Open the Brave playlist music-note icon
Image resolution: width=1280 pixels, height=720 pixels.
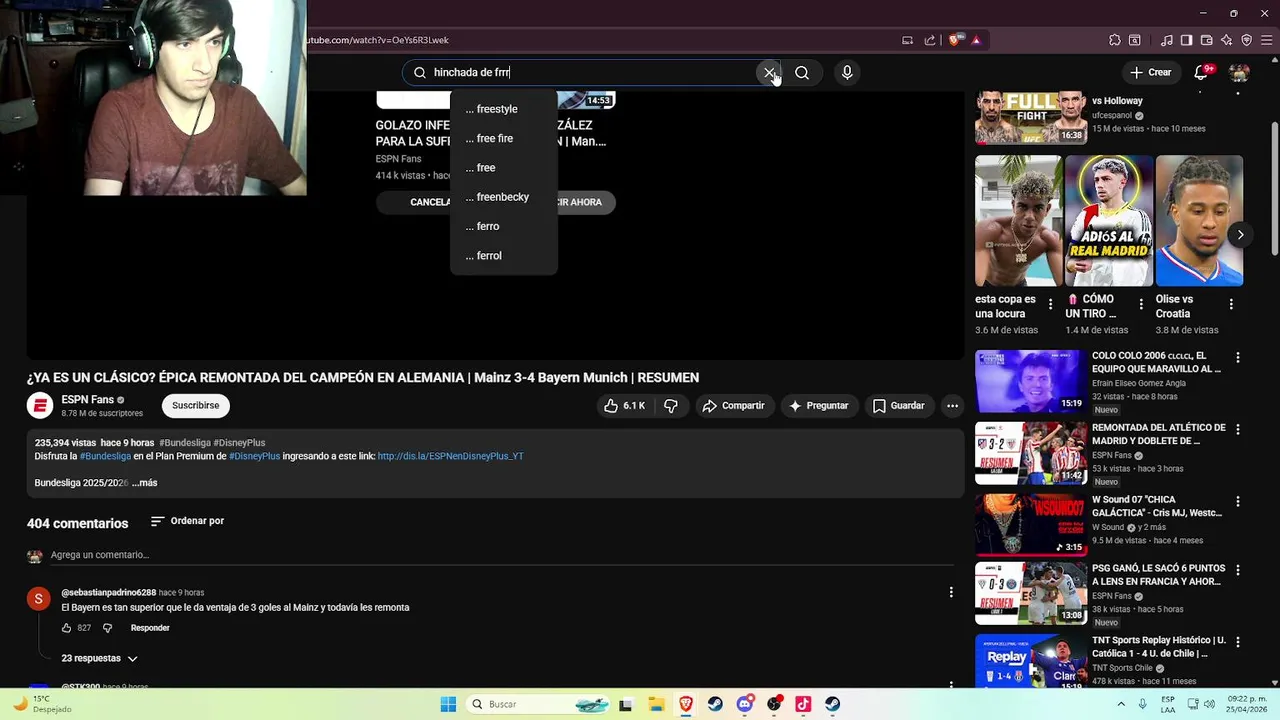tap(1167, 40)
